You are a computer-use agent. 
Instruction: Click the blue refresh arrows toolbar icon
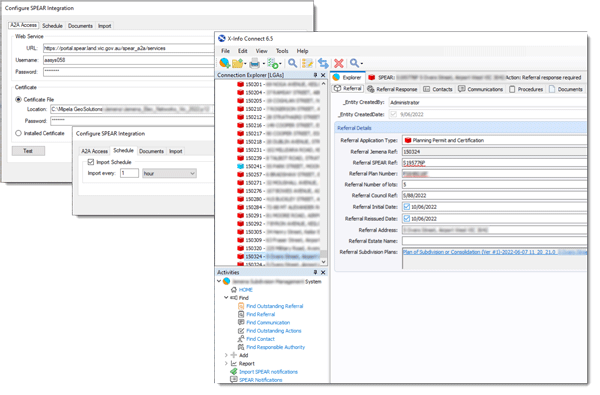click(x=323, y=63)
